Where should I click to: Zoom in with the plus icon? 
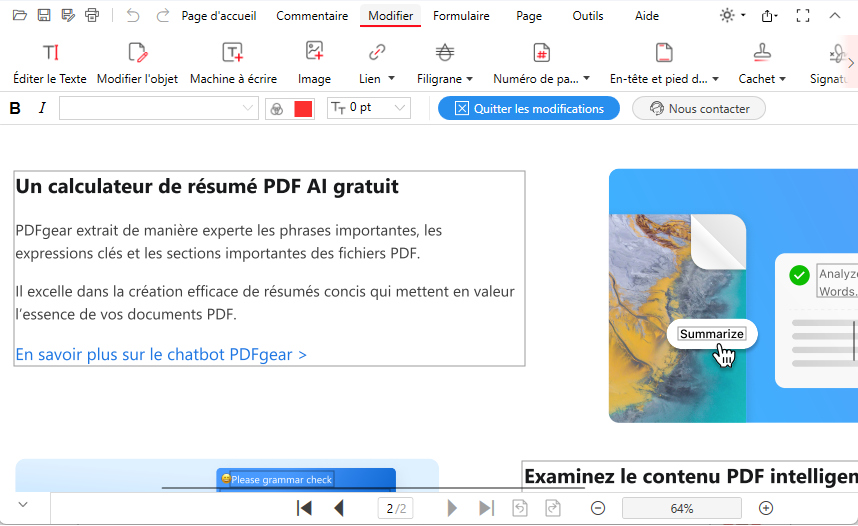click(x=766, y=508)
